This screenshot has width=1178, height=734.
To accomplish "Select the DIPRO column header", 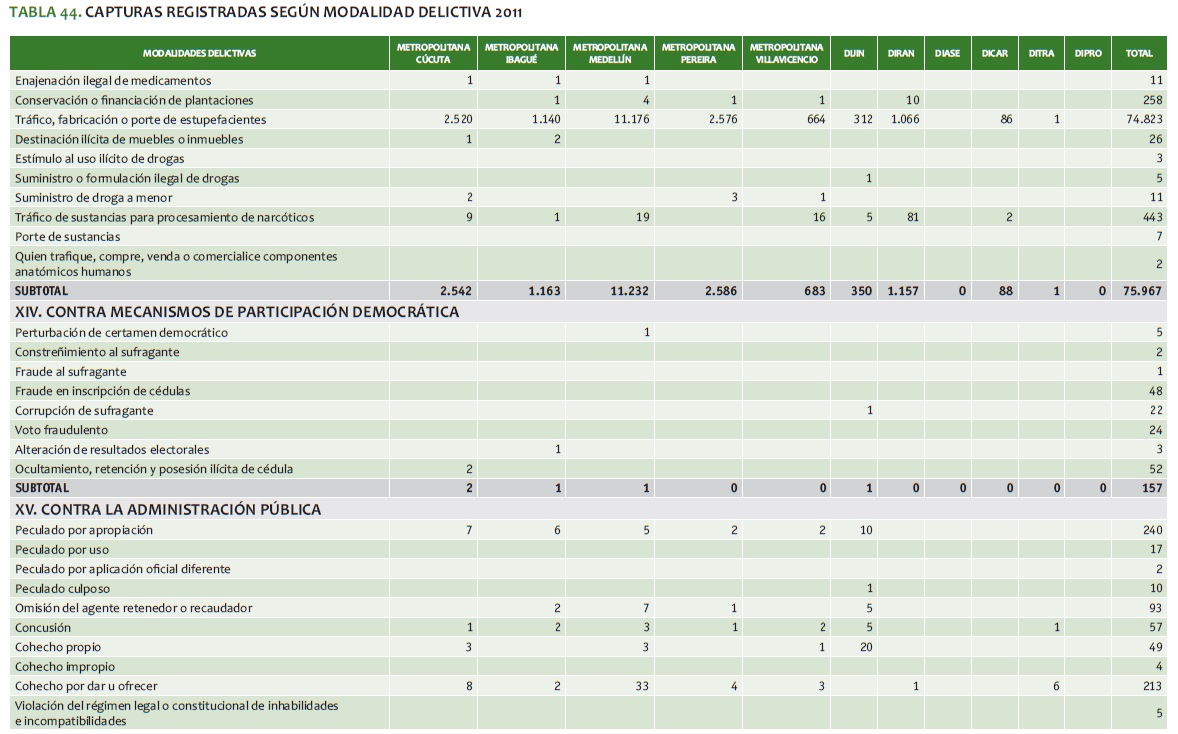I will (1087, 53).
